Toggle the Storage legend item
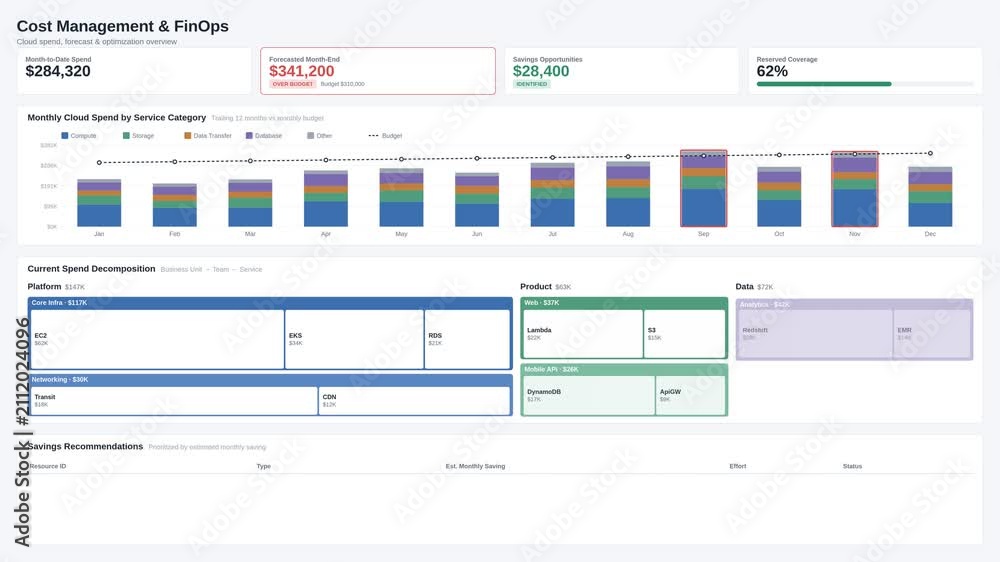 coord(138,136)
